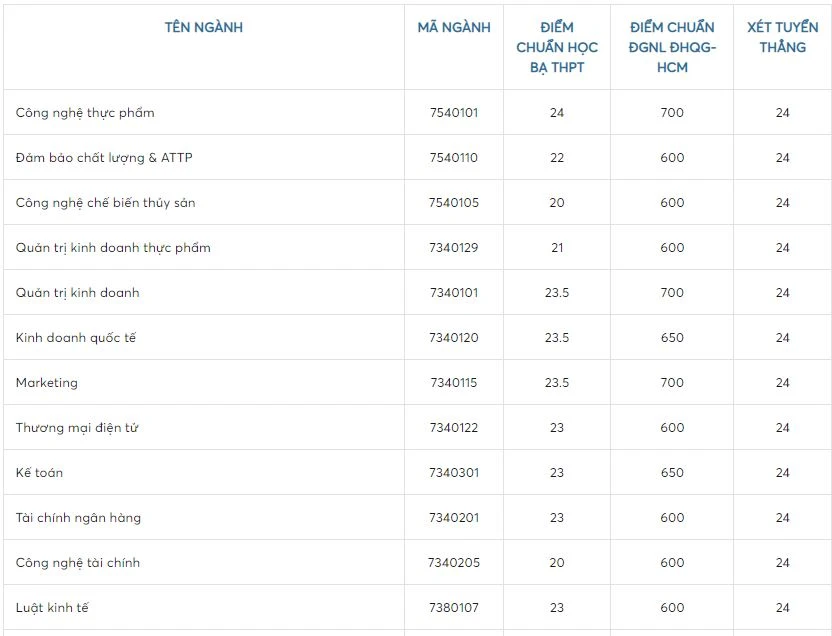
Task: Click Quản trị kinh doanh thực phẩm
Action: pyautogui.click(x=113, y=248)
